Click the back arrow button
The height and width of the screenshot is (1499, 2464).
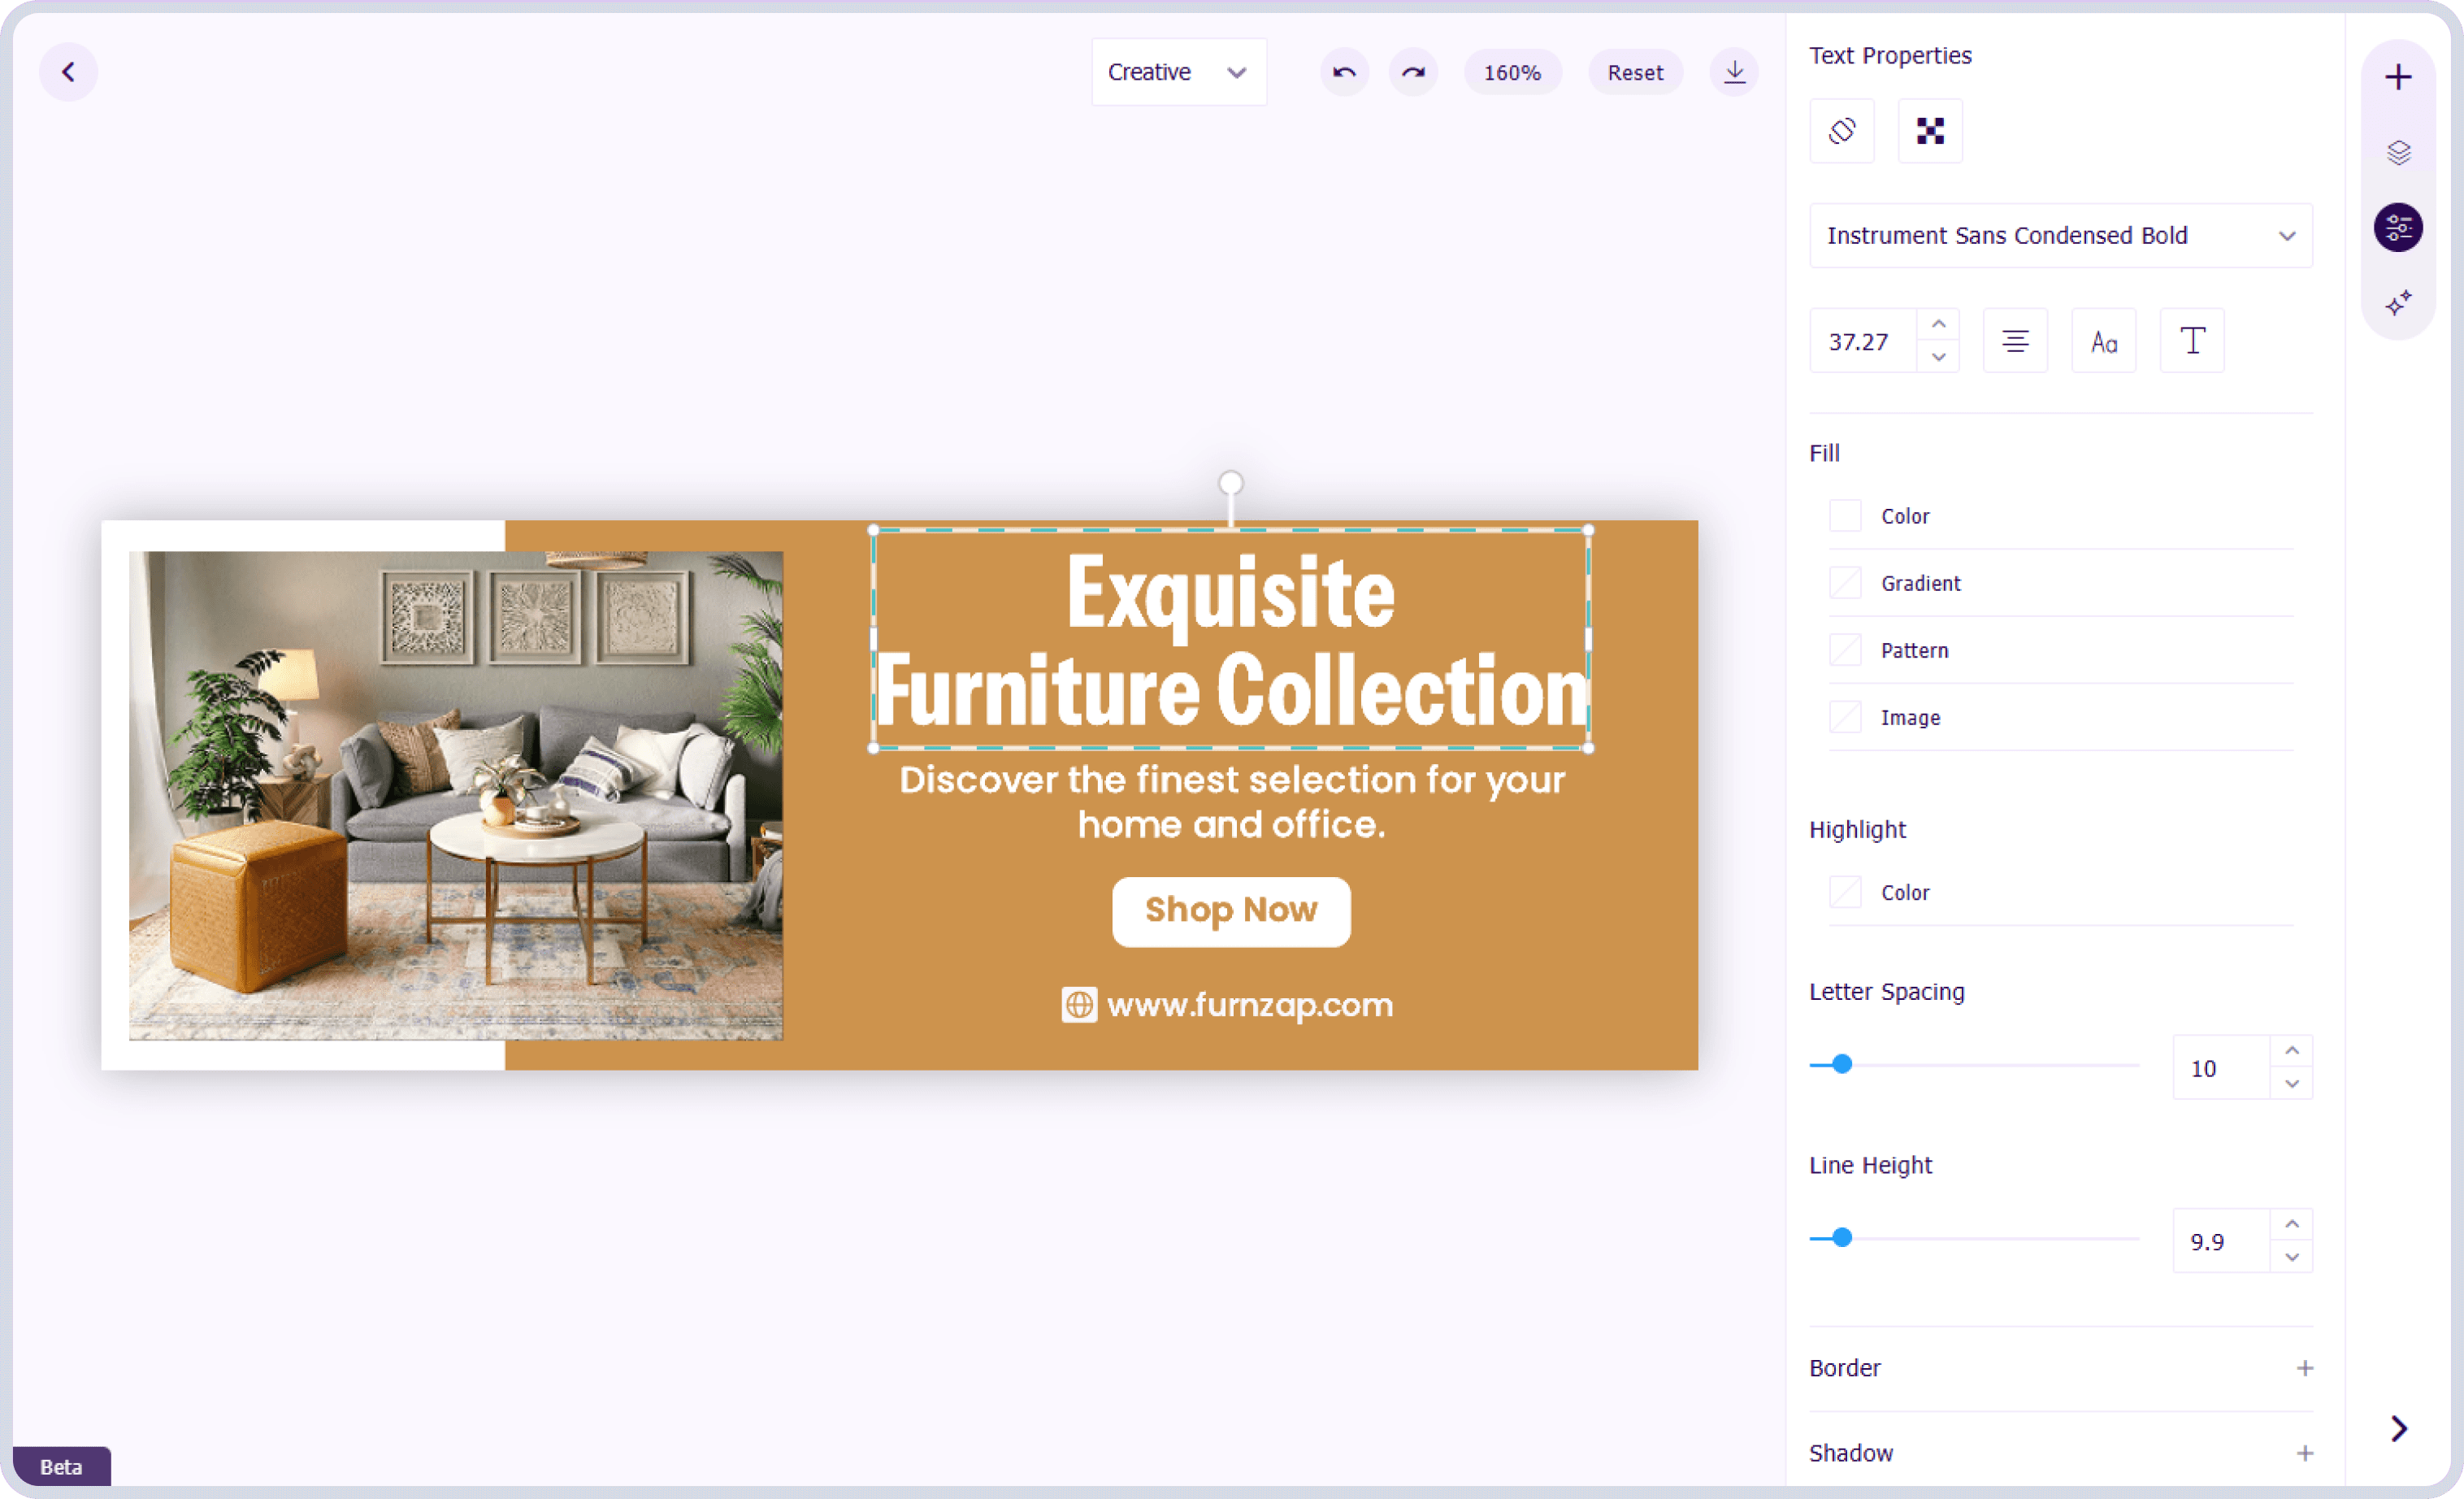pos(68,72)
